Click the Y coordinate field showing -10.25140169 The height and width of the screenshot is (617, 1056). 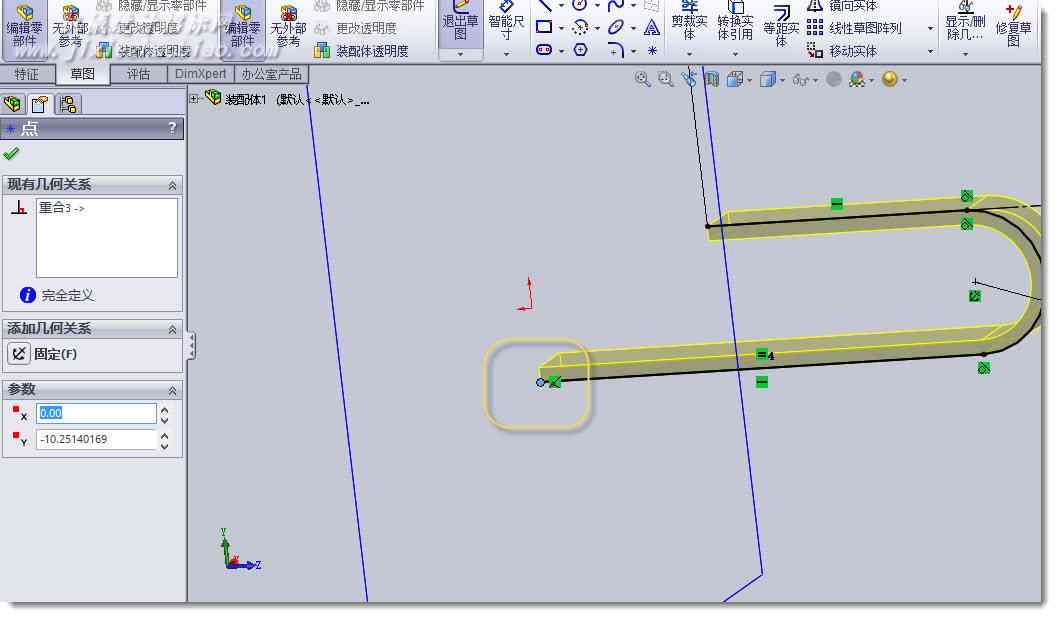click(x=96, y=439)
